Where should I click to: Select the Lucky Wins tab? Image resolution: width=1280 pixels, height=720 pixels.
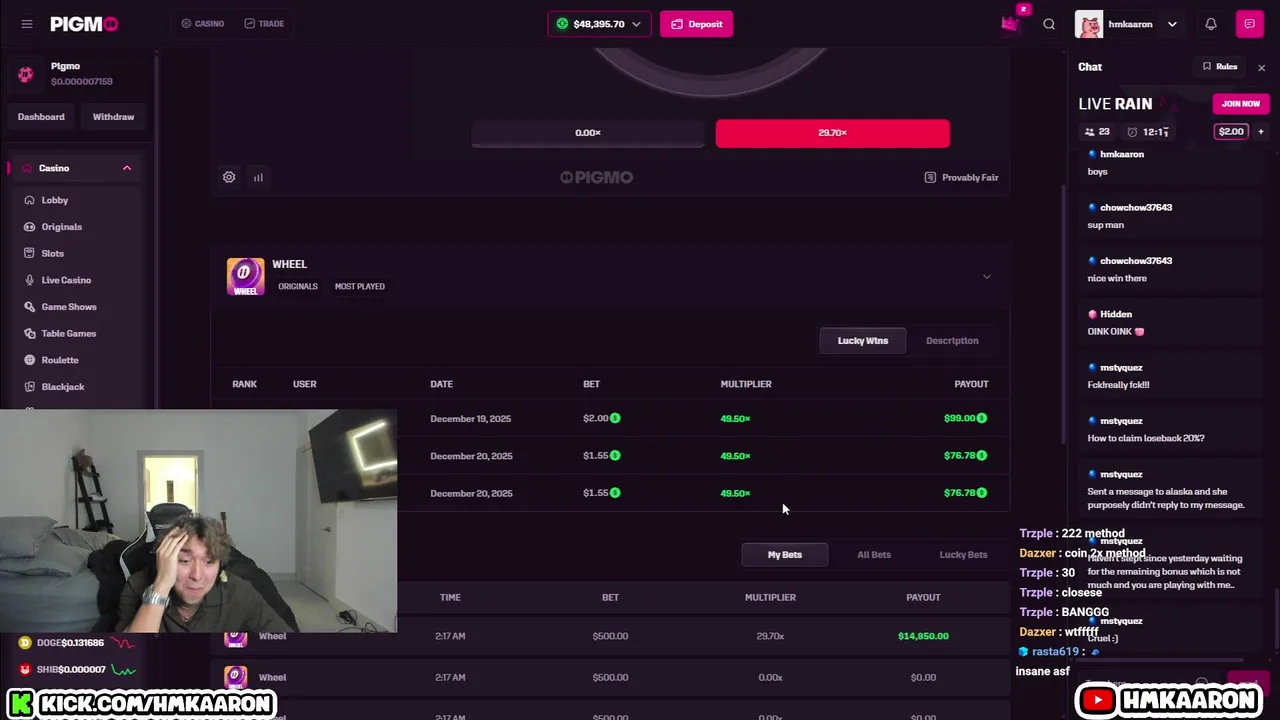(862, 341)
